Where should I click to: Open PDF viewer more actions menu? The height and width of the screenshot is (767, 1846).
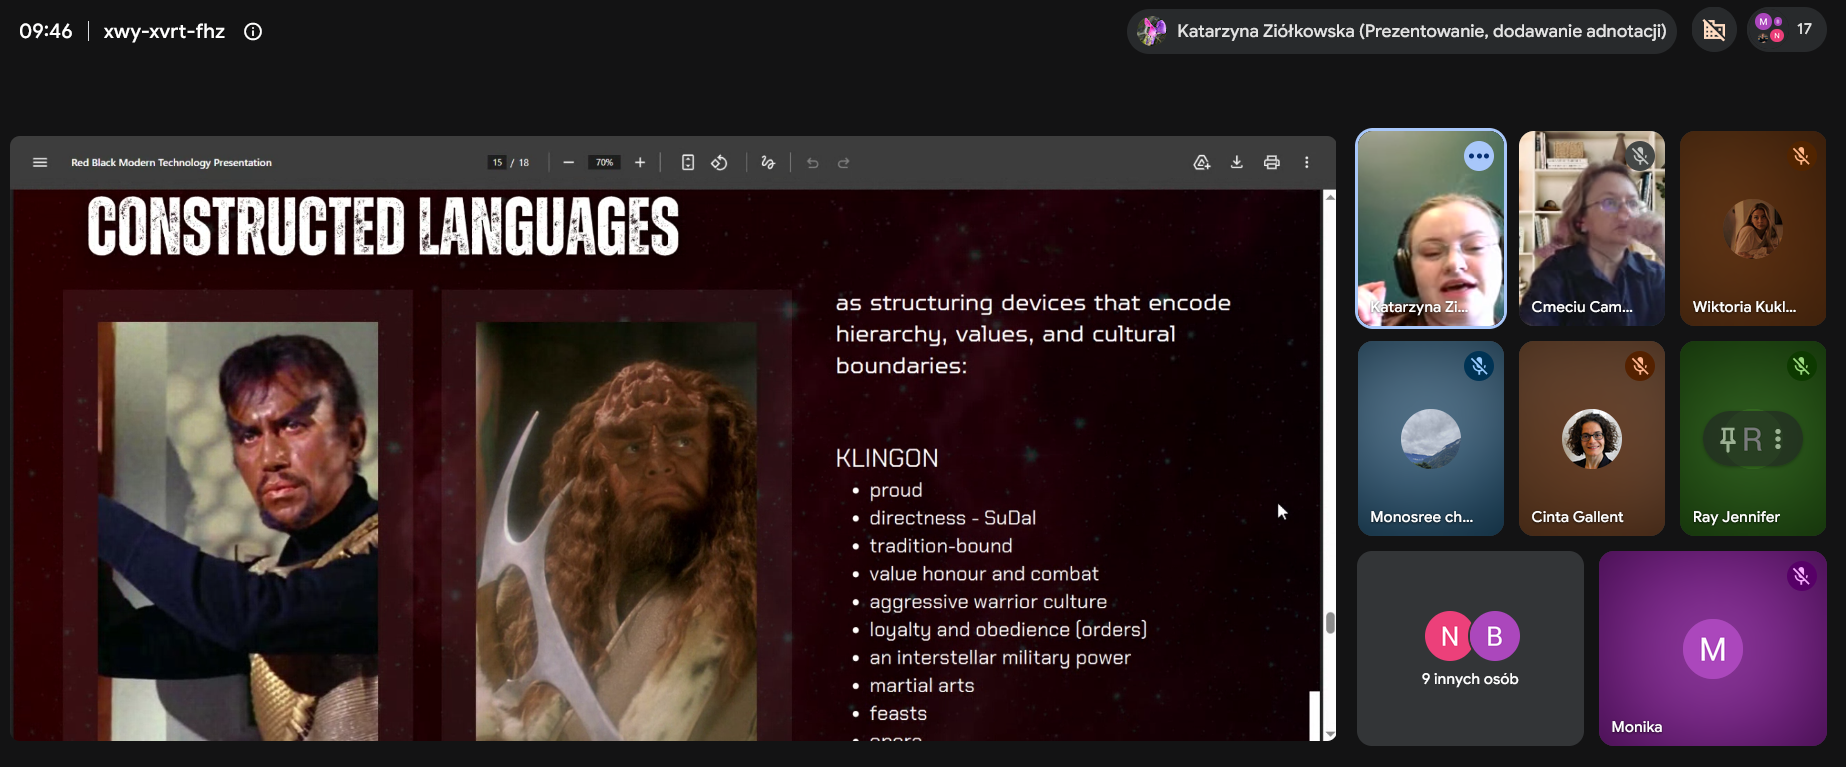click(x=1307, y=162)
